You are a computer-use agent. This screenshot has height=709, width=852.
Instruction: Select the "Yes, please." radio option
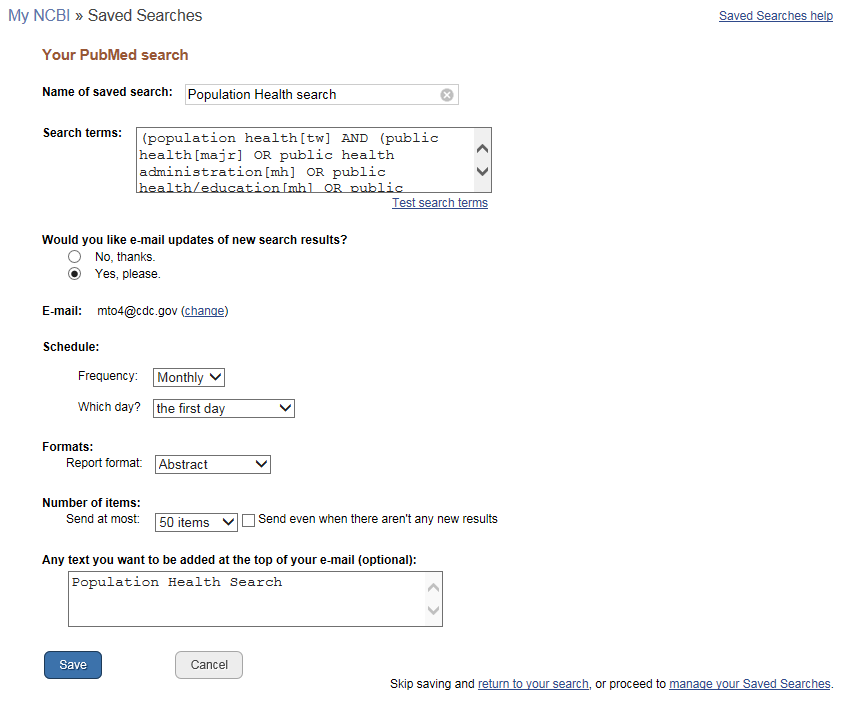pos(74,274)
